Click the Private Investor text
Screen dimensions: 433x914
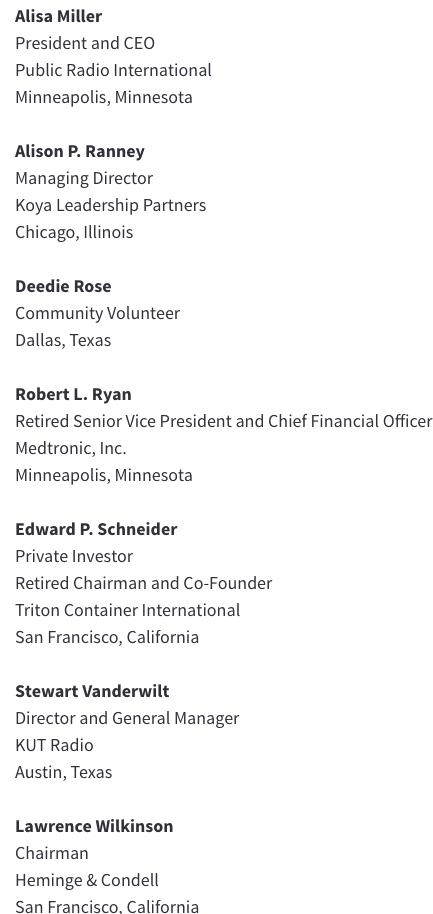(x=74, y=557)
